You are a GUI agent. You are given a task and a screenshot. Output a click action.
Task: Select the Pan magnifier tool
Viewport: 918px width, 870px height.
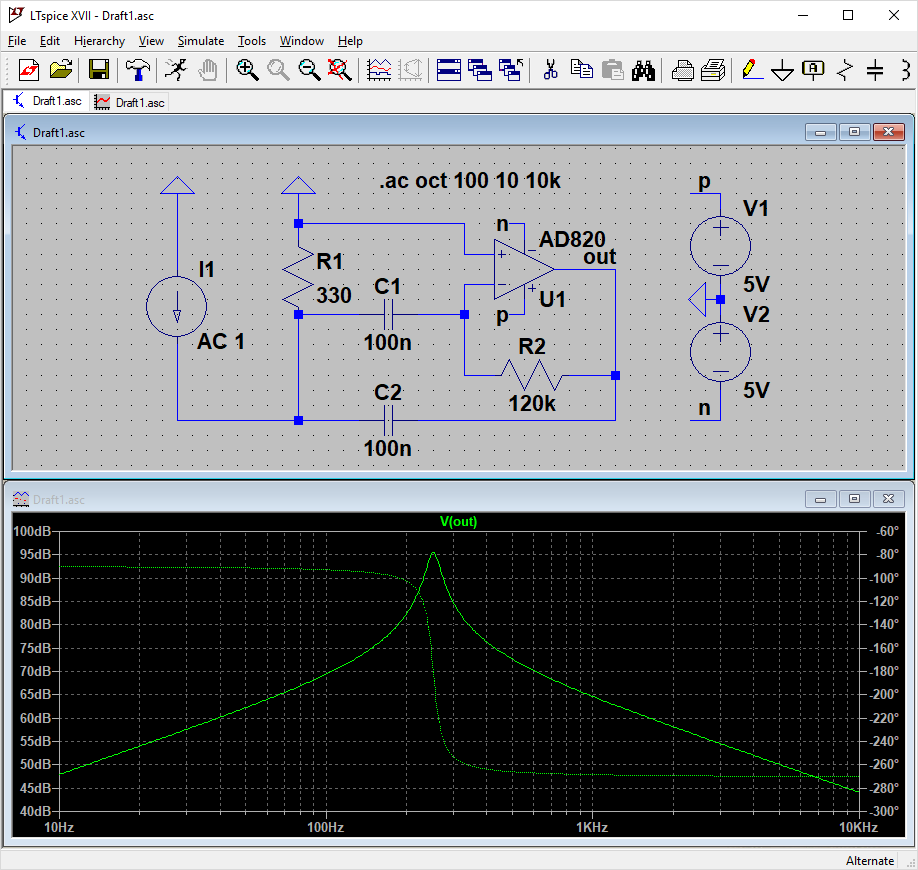click(x=278, y=70)
